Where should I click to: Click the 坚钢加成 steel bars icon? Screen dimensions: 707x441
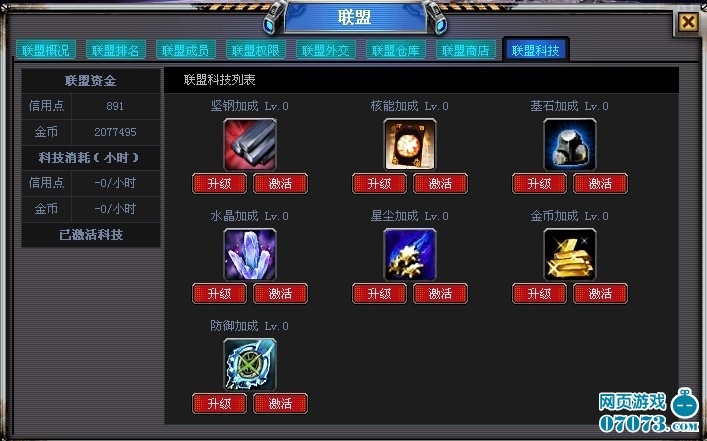coord(250,144)
